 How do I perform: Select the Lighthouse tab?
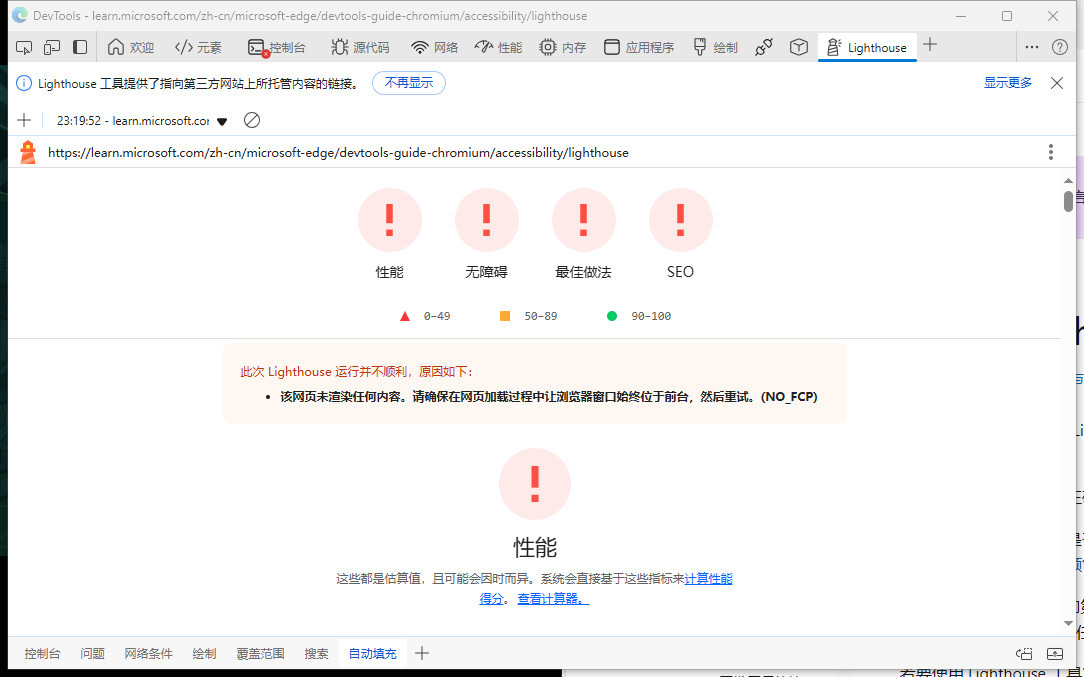pos(867,47)
